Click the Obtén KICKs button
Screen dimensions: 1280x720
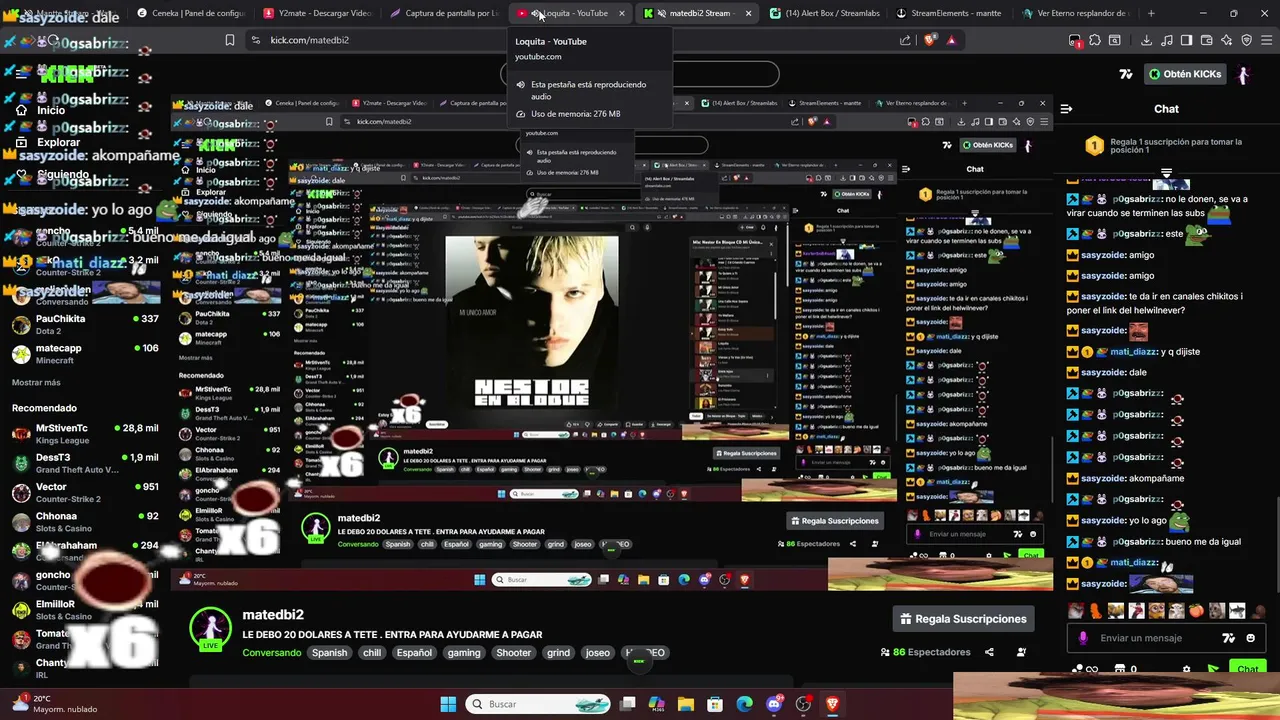coord(1185,74)
